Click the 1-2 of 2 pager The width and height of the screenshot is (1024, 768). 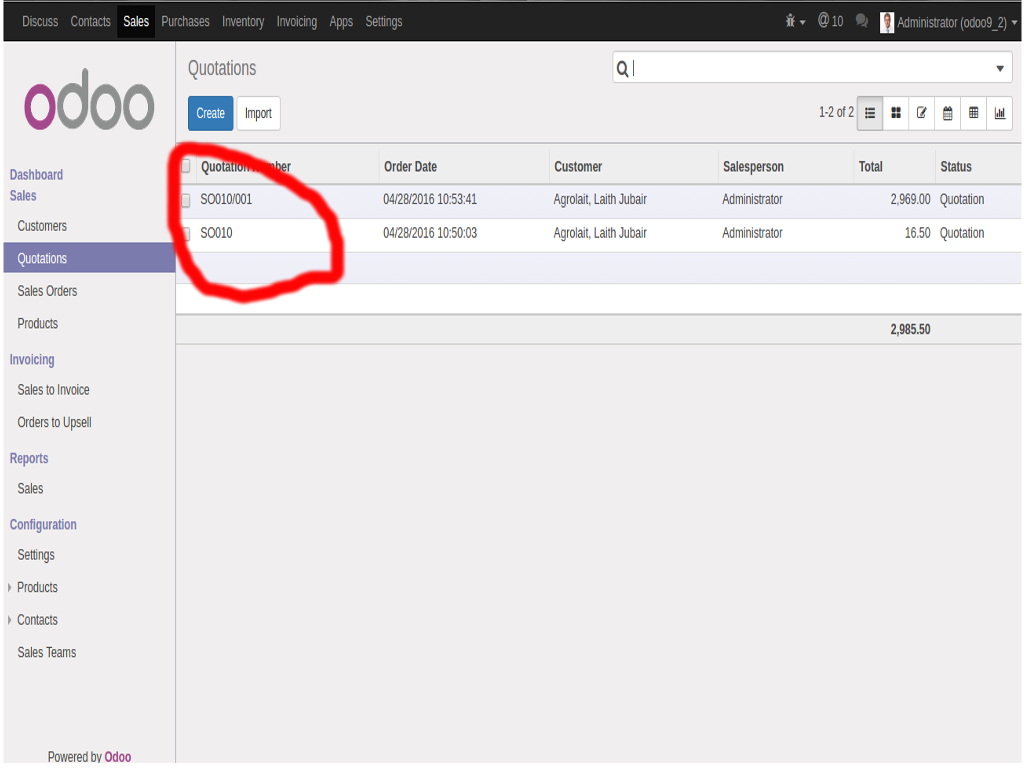(836, 112)
